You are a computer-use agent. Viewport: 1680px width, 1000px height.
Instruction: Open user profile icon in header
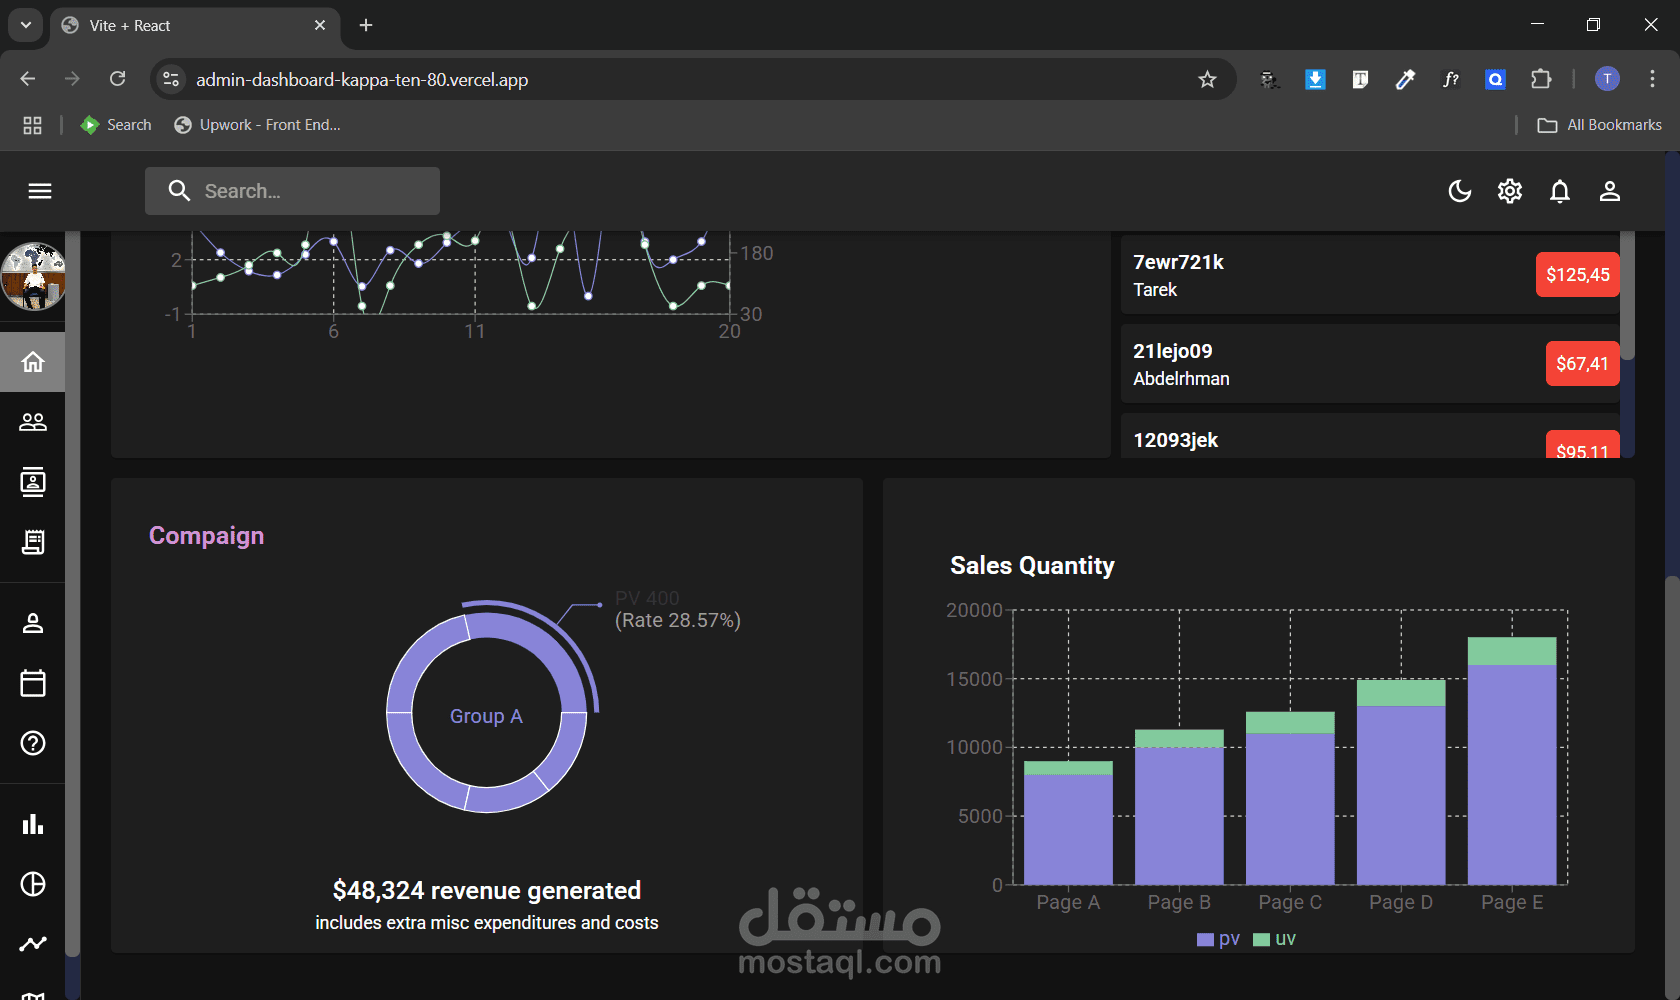1610,191
